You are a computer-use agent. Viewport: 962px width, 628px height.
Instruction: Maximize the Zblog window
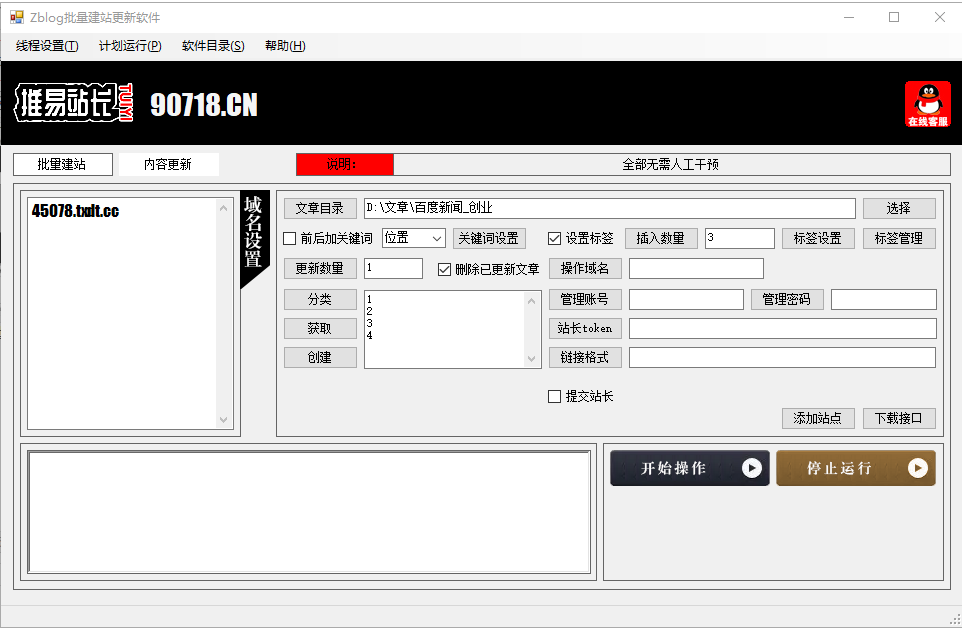894,17
